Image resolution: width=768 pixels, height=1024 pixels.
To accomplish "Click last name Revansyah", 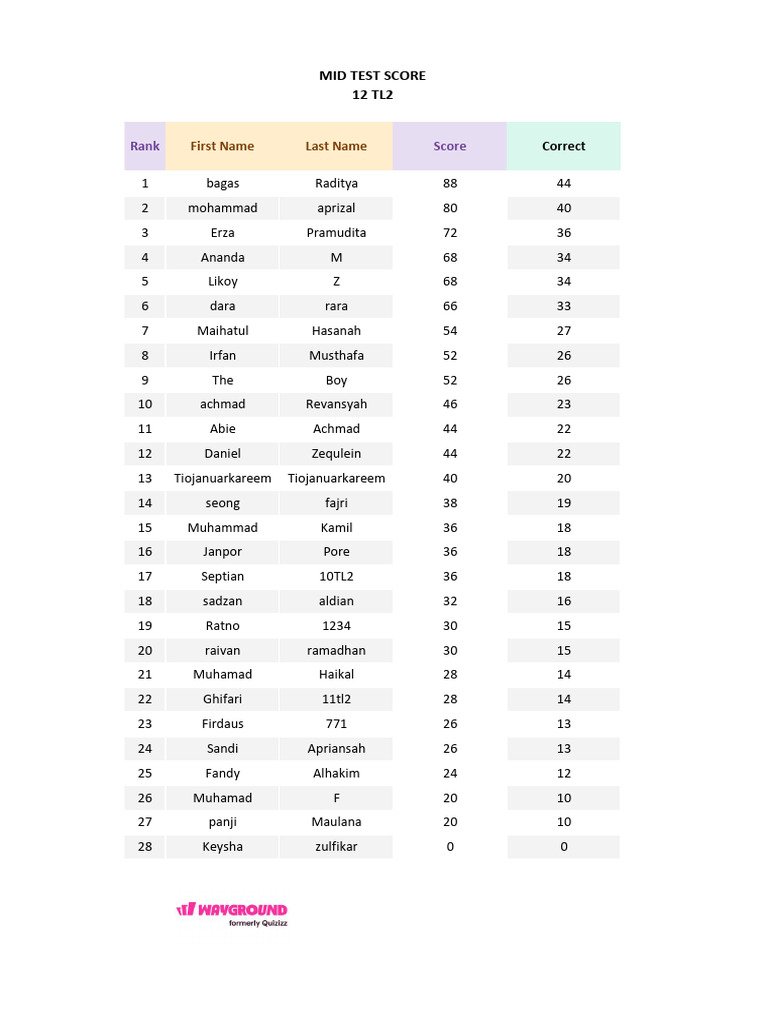I will [x=336, y=404].
